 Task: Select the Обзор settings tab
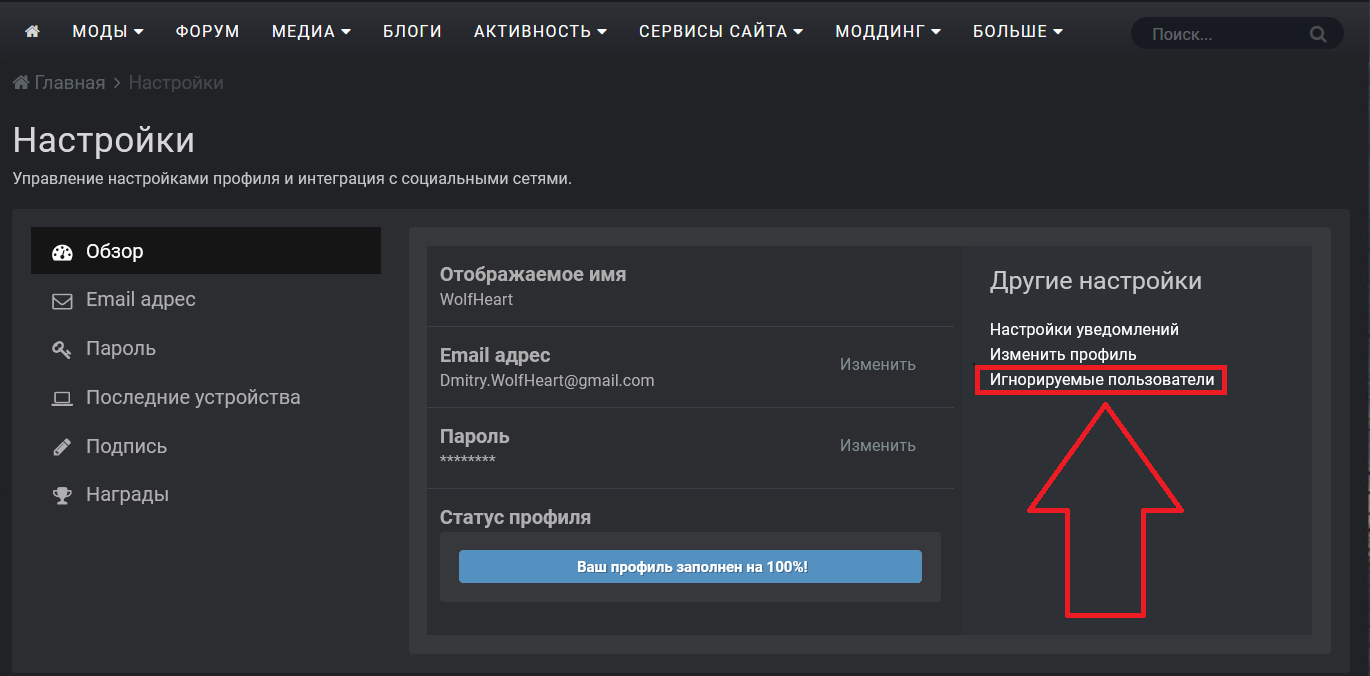click(x=206, y=251)
